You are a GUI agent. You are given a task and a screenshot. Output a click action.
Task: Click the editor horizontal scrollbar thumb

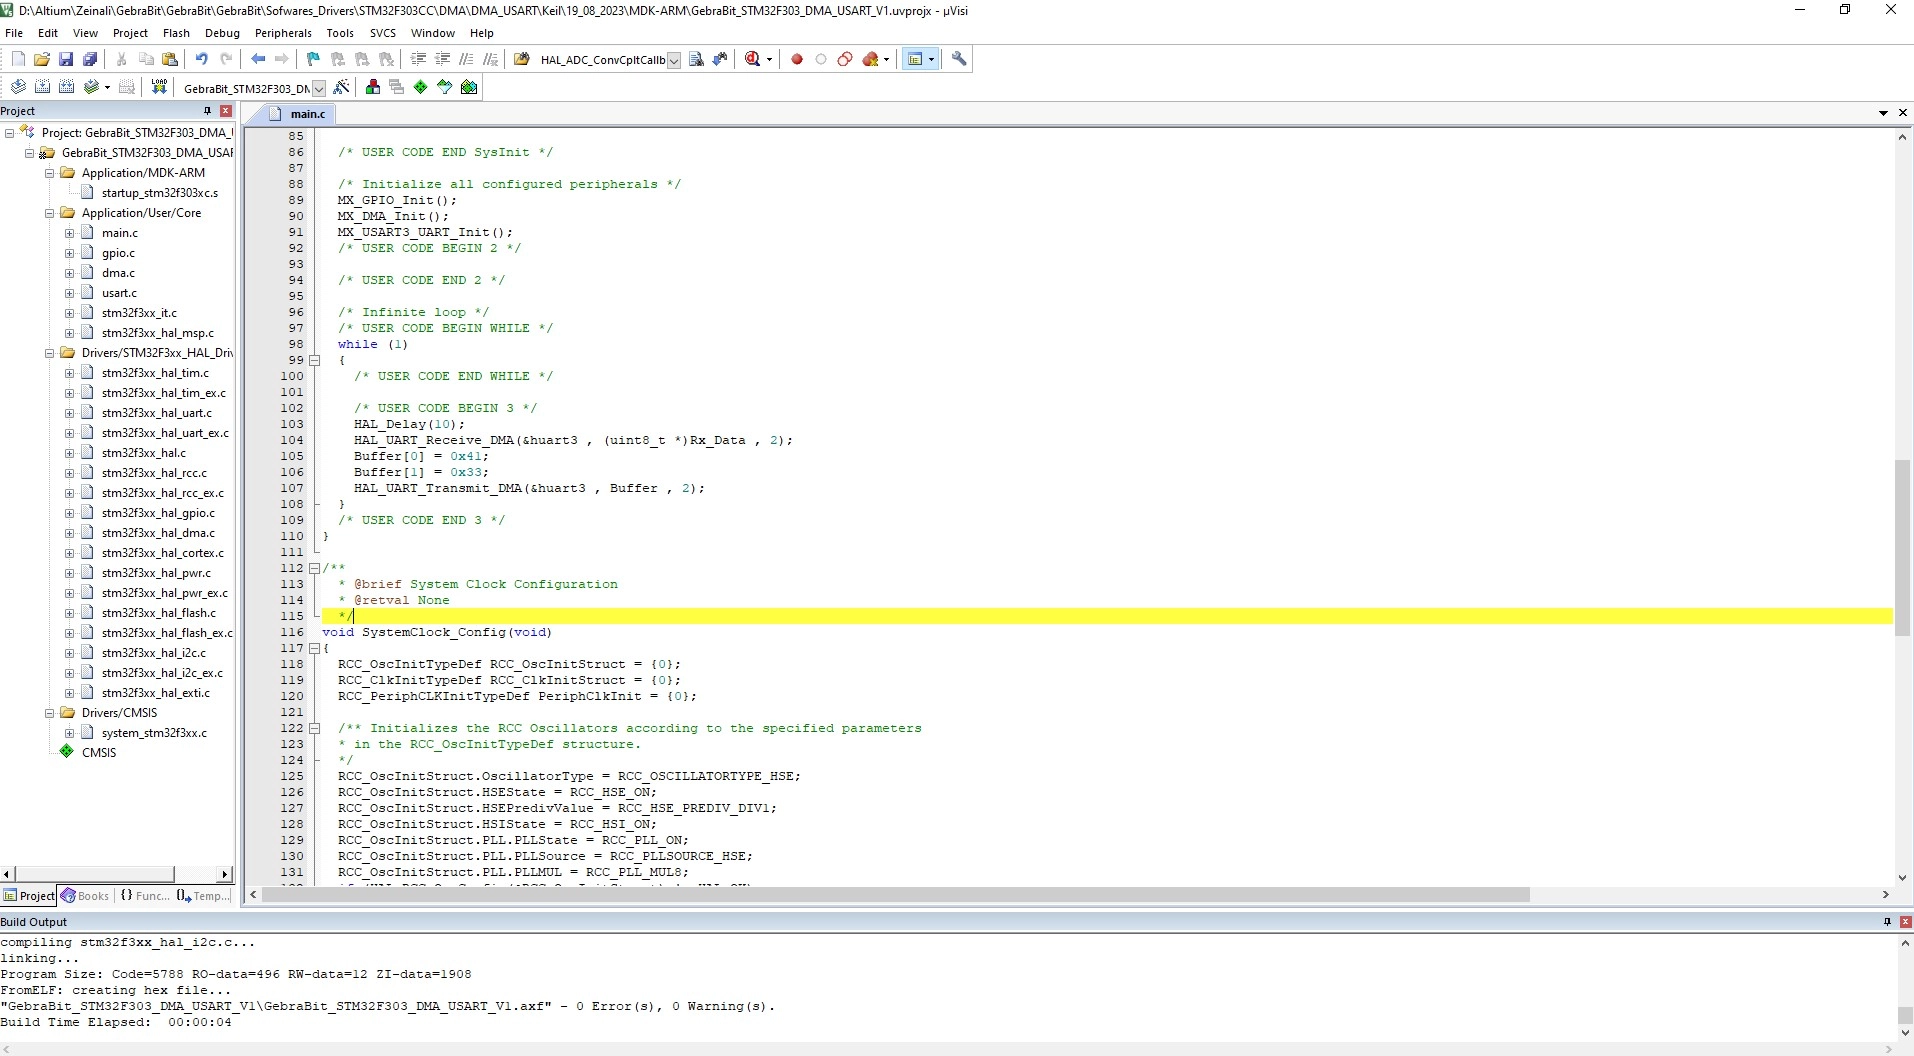pos(895,895)
